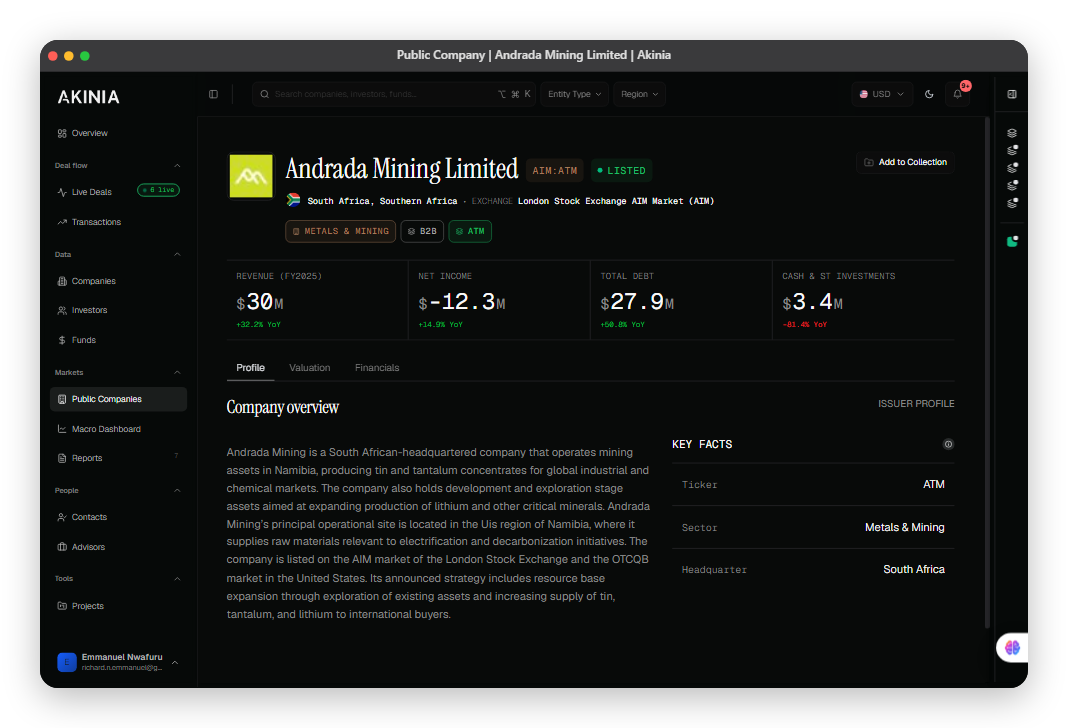Image resolution: width=1068 pixels, height=728 pixels.
Task: Click the Live Deals pulse icon
Action: pos(62,192)
